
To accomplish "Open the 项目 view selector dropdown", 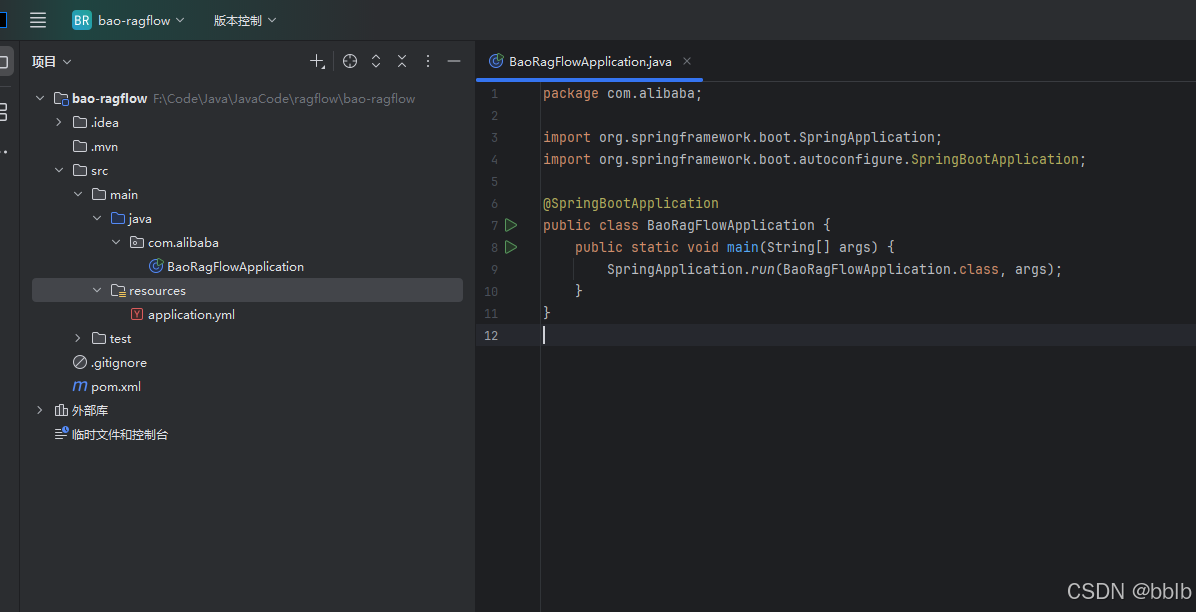I will 51,62.
